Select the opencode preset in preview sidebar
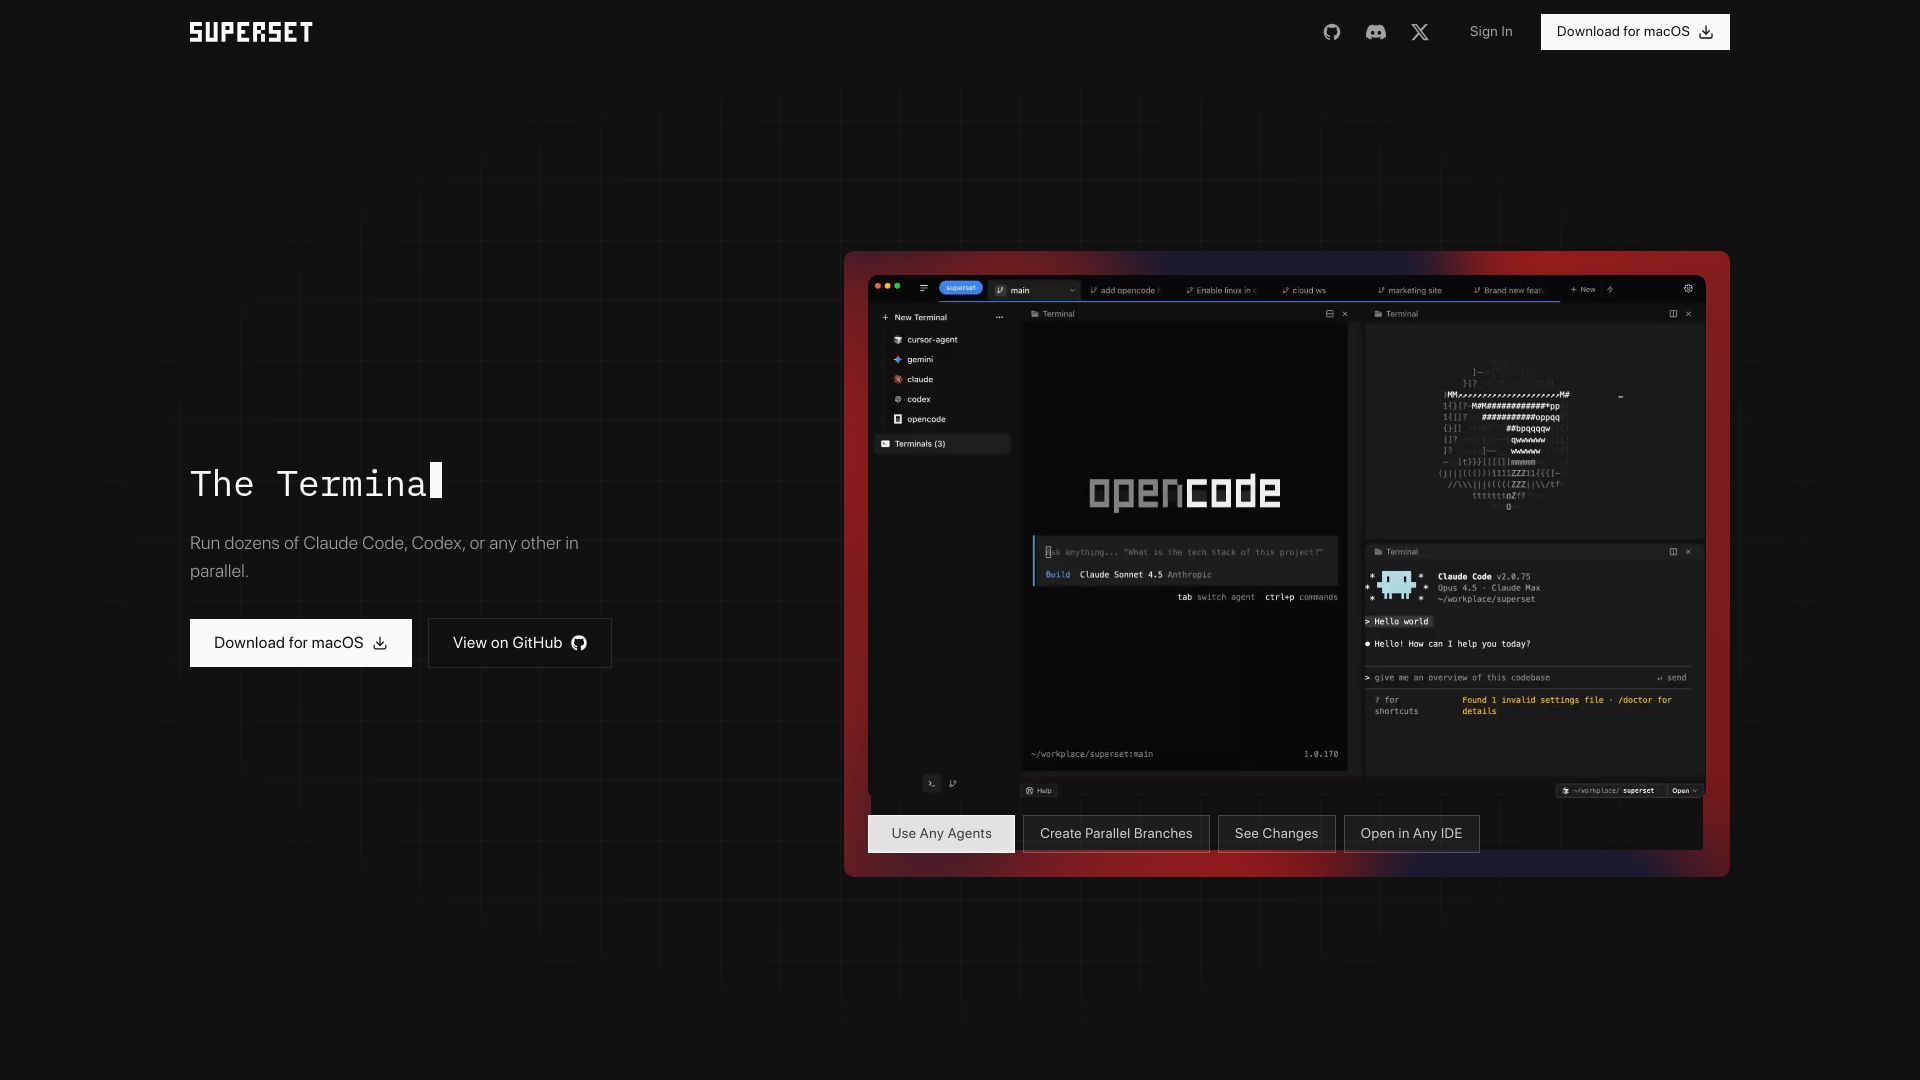 pos(919,420)
